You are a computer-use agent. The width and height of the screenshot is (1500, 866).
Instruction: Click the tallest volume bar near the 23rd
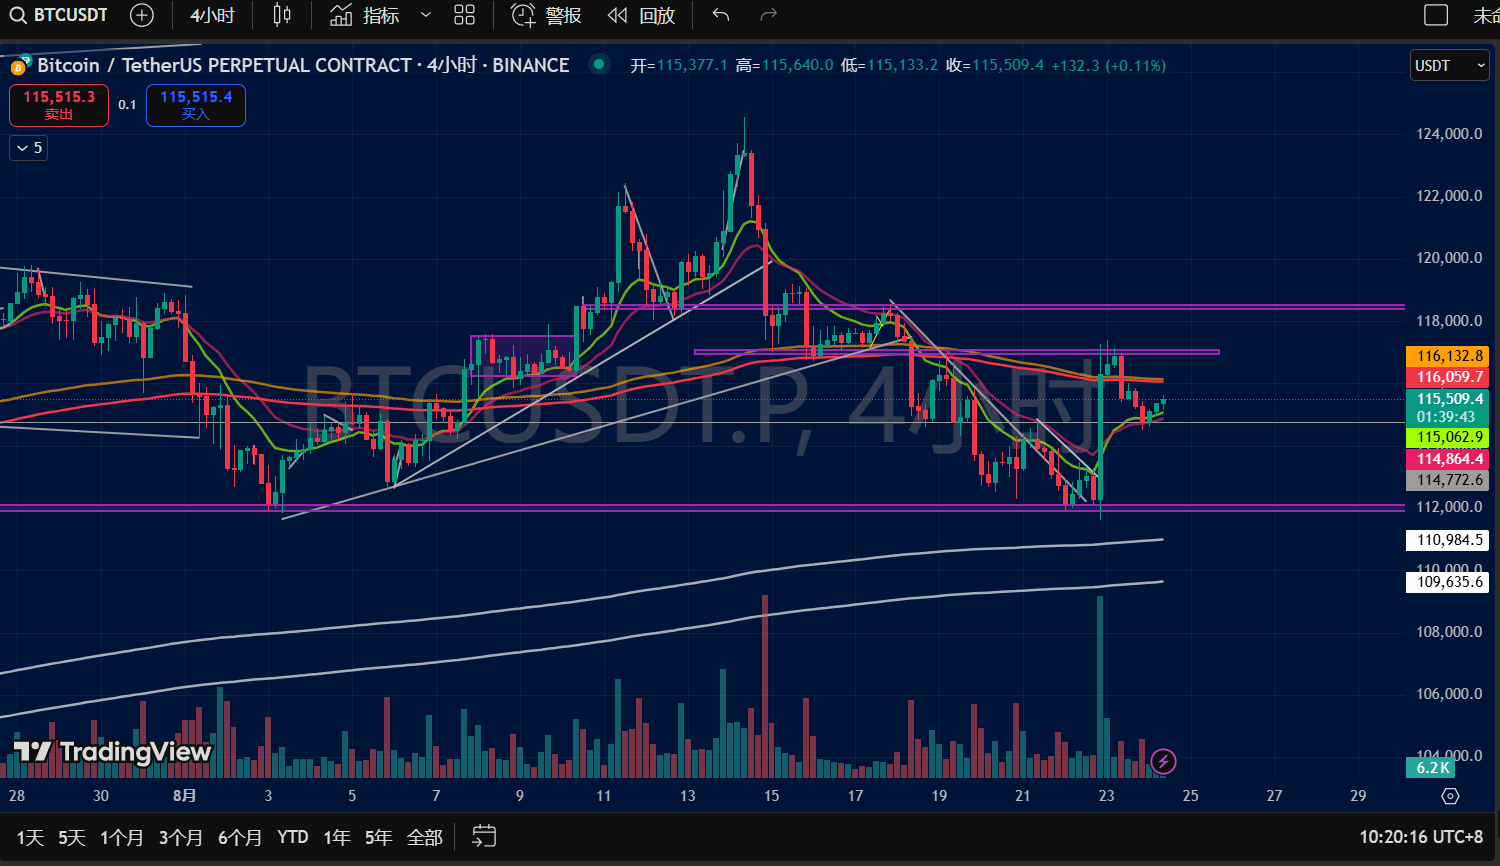click(x=1100, y=687)
